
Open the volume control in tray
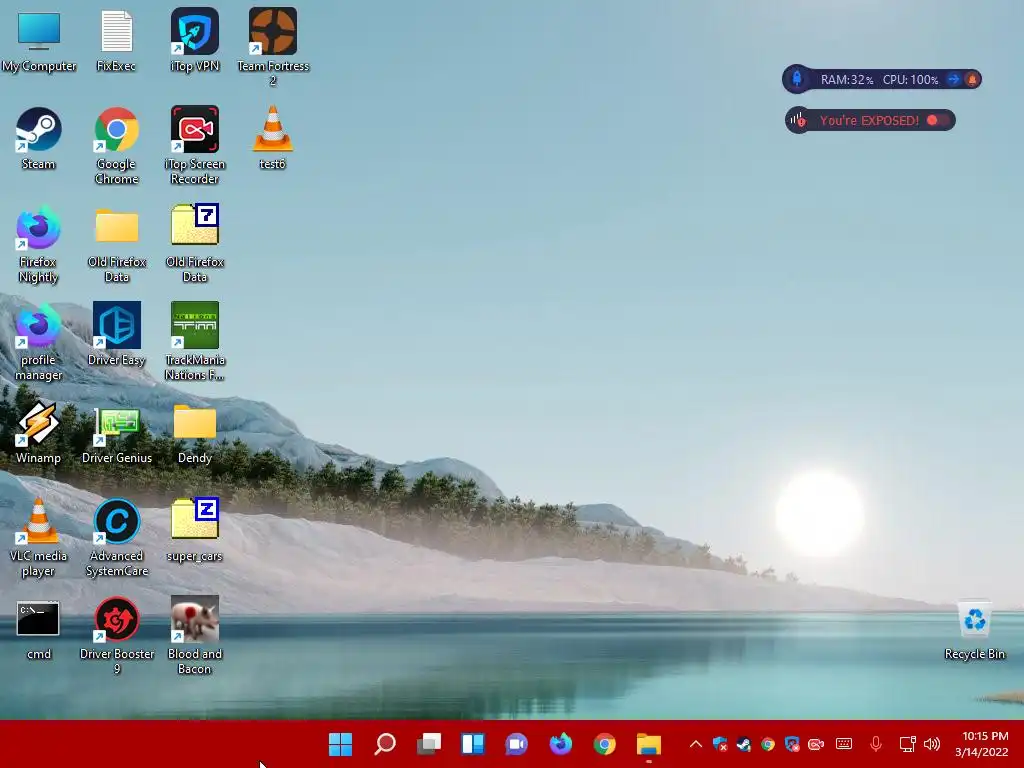click(x=932, y=744)
